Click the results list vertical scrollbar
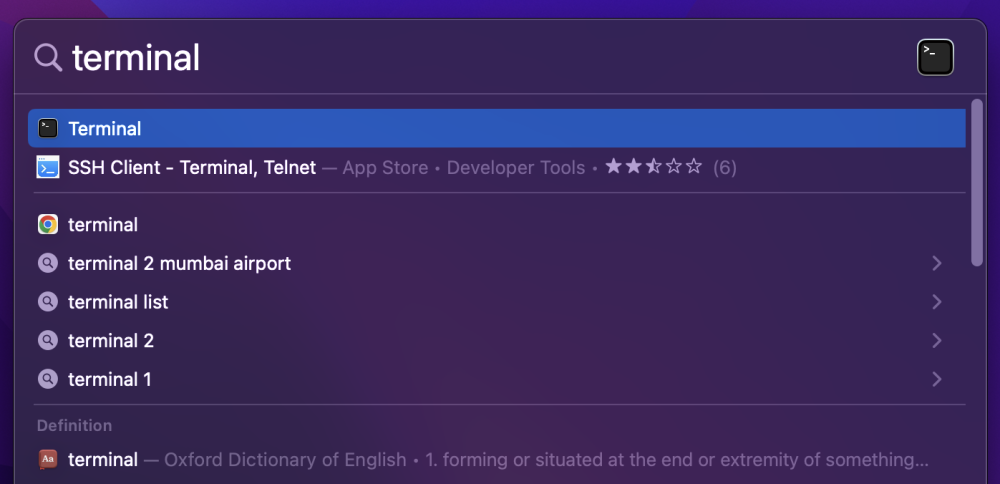 (x=977, y=182)
